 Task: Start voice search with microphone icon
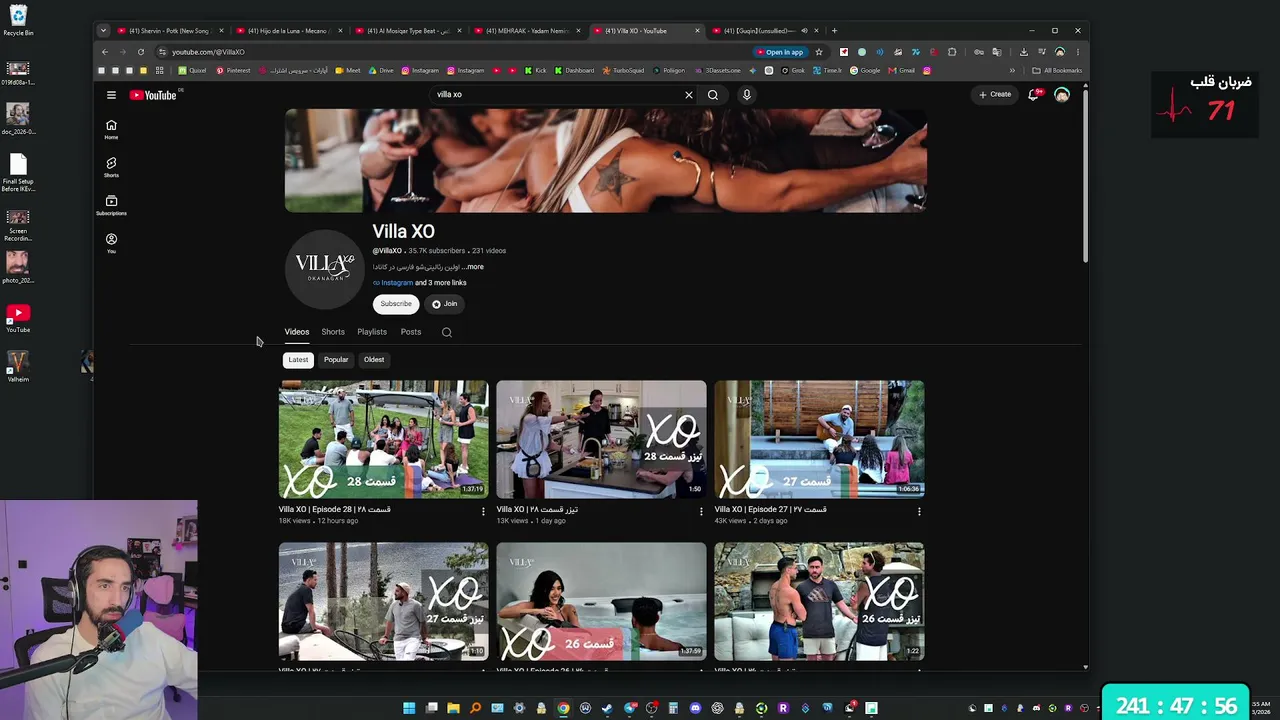746,95
